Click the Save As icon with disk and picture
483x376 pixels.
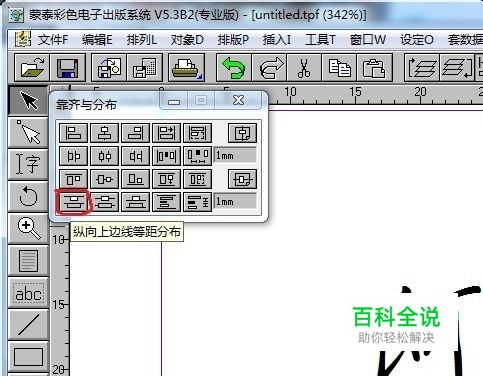click(109, 68)
